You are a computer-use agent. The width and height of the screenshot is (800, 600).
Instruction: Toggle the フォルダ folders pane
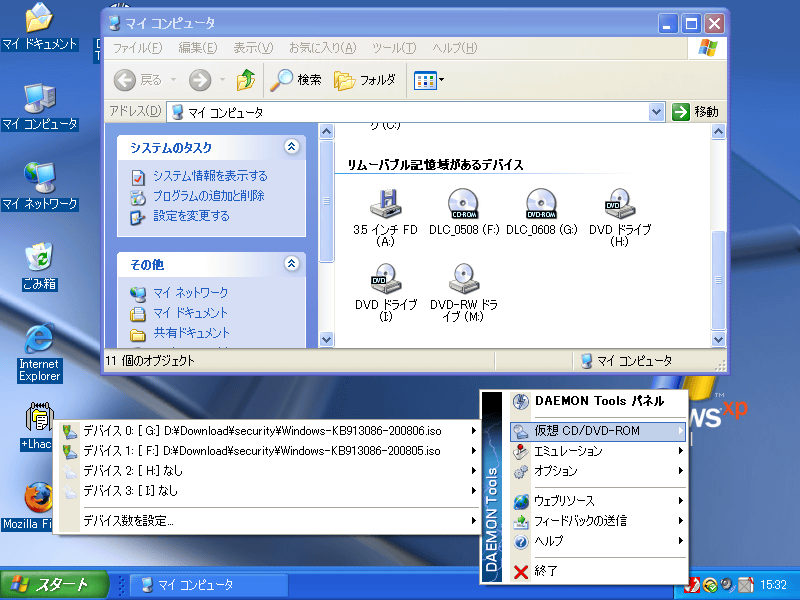coord(364,80)
